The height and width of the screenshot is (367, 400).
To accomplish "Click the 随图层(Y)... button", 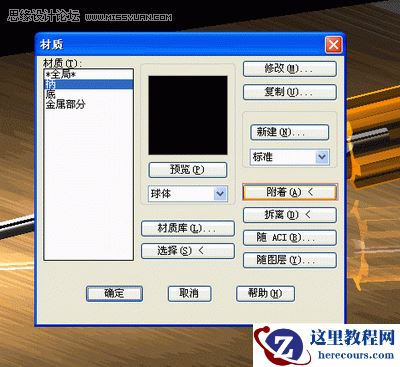I will pyautogui.click(x=290, y=260).
